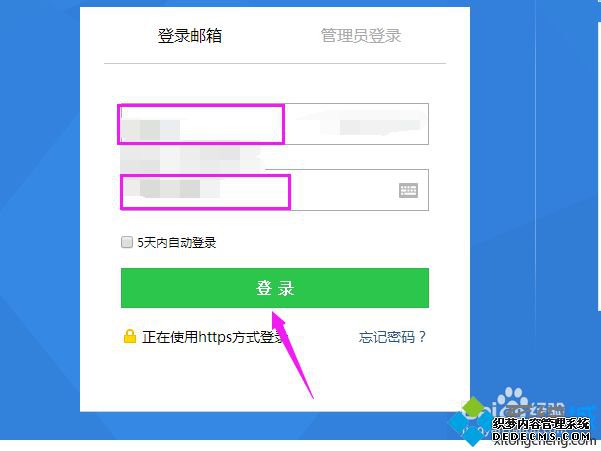Select the blurred suggestion text between the fields

[x=192, y=159]
